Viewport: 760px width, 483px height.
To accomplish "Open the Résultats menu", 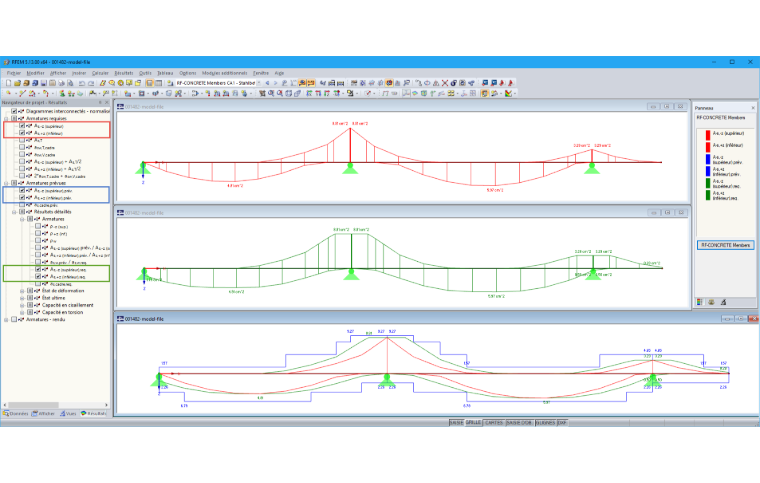I will 124,73.
